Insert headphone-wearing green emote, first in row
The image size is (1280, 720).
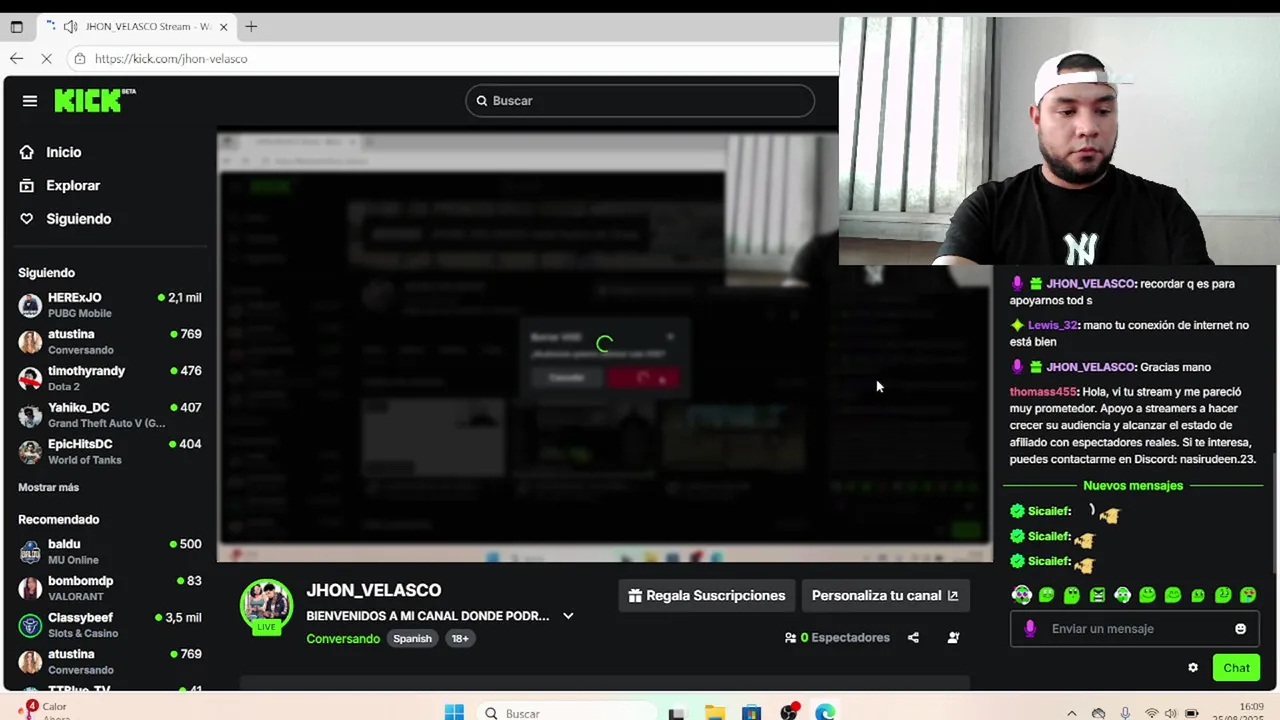[x=1021, y=595]
